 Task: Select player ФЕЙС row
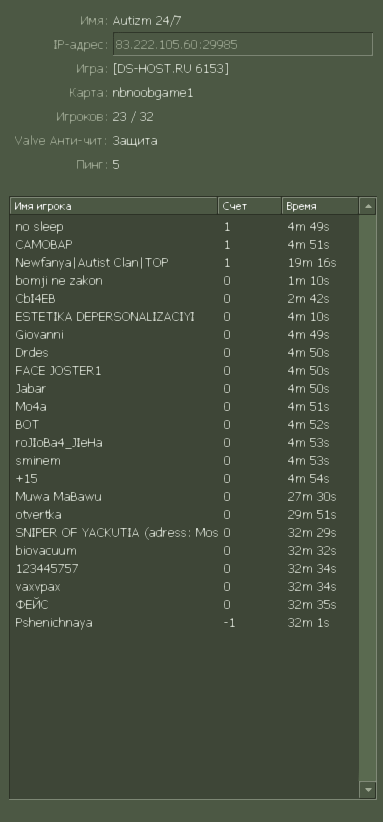pyautogui.click(x=184, y=604)
